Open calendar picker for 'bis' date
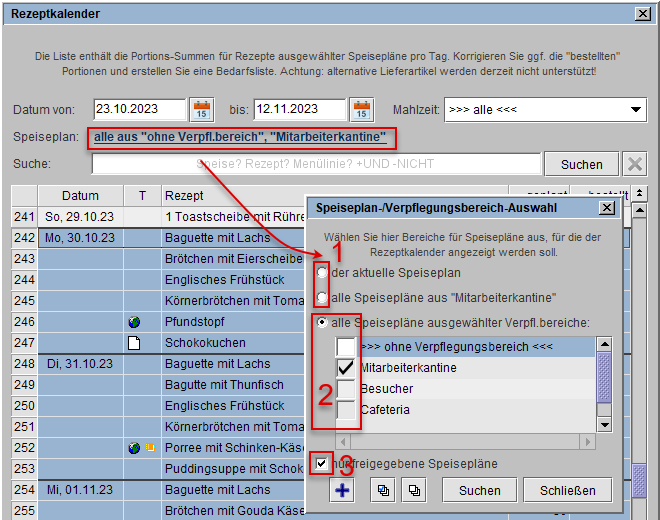This screenshot has width=660, height=520. [361, 109]
